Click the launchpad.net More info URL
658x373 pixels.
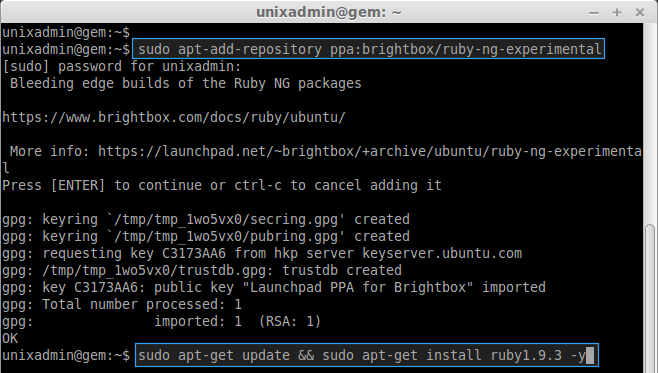[x=370, y=151]
